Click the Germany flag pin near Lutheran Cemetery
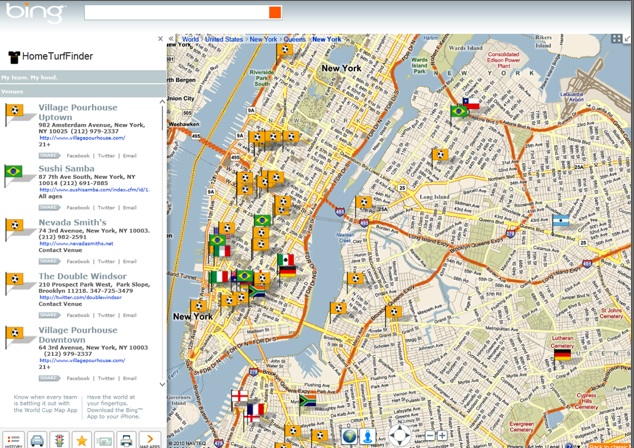 [x=562, y=355]
